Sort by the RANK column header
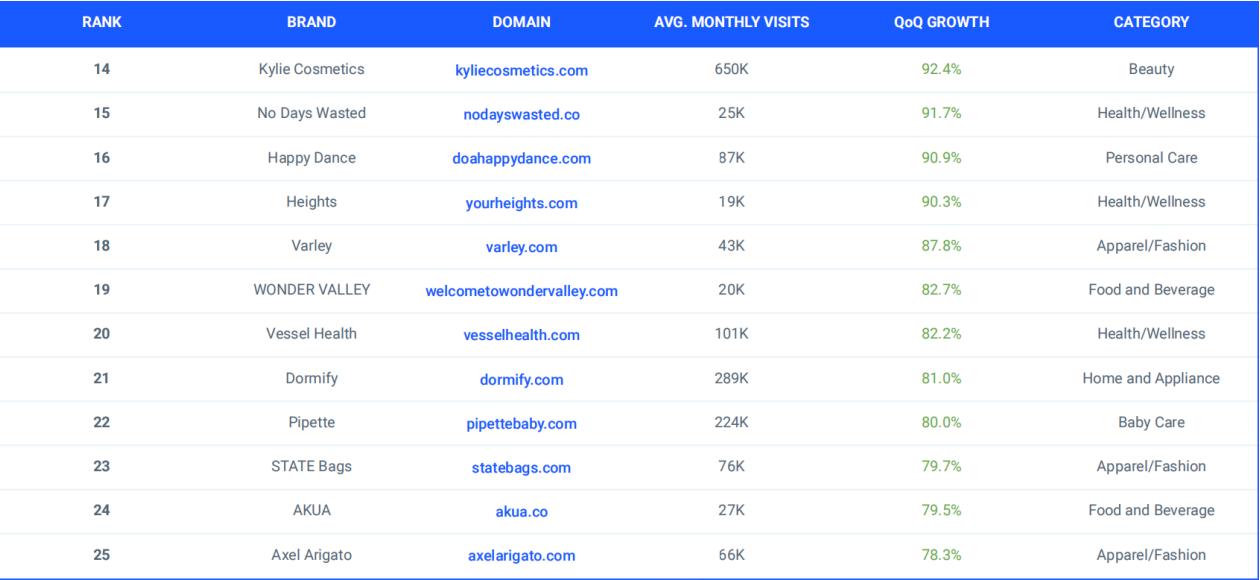Viewport: 1260px width, 580px height. [x=101, y=23]
